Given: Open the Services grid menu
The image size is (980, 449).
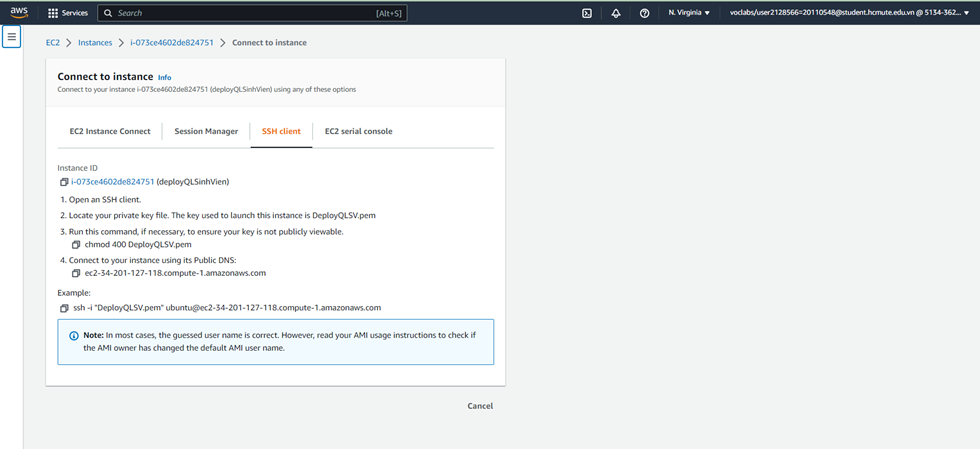Looking at the screenshot, I should pyautogui.click(x=68, y=13).
